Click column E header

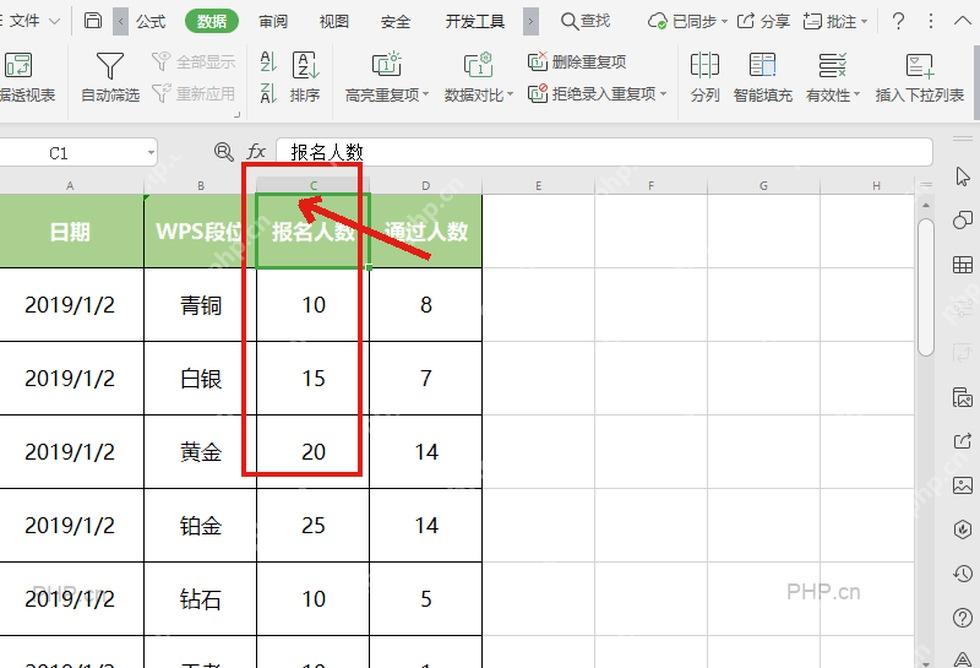(x=538, y=186)
